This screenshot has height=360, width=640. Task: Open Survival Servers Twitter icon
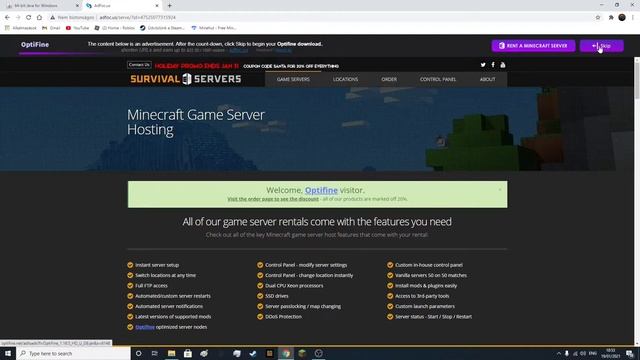(x=483, y=65)
